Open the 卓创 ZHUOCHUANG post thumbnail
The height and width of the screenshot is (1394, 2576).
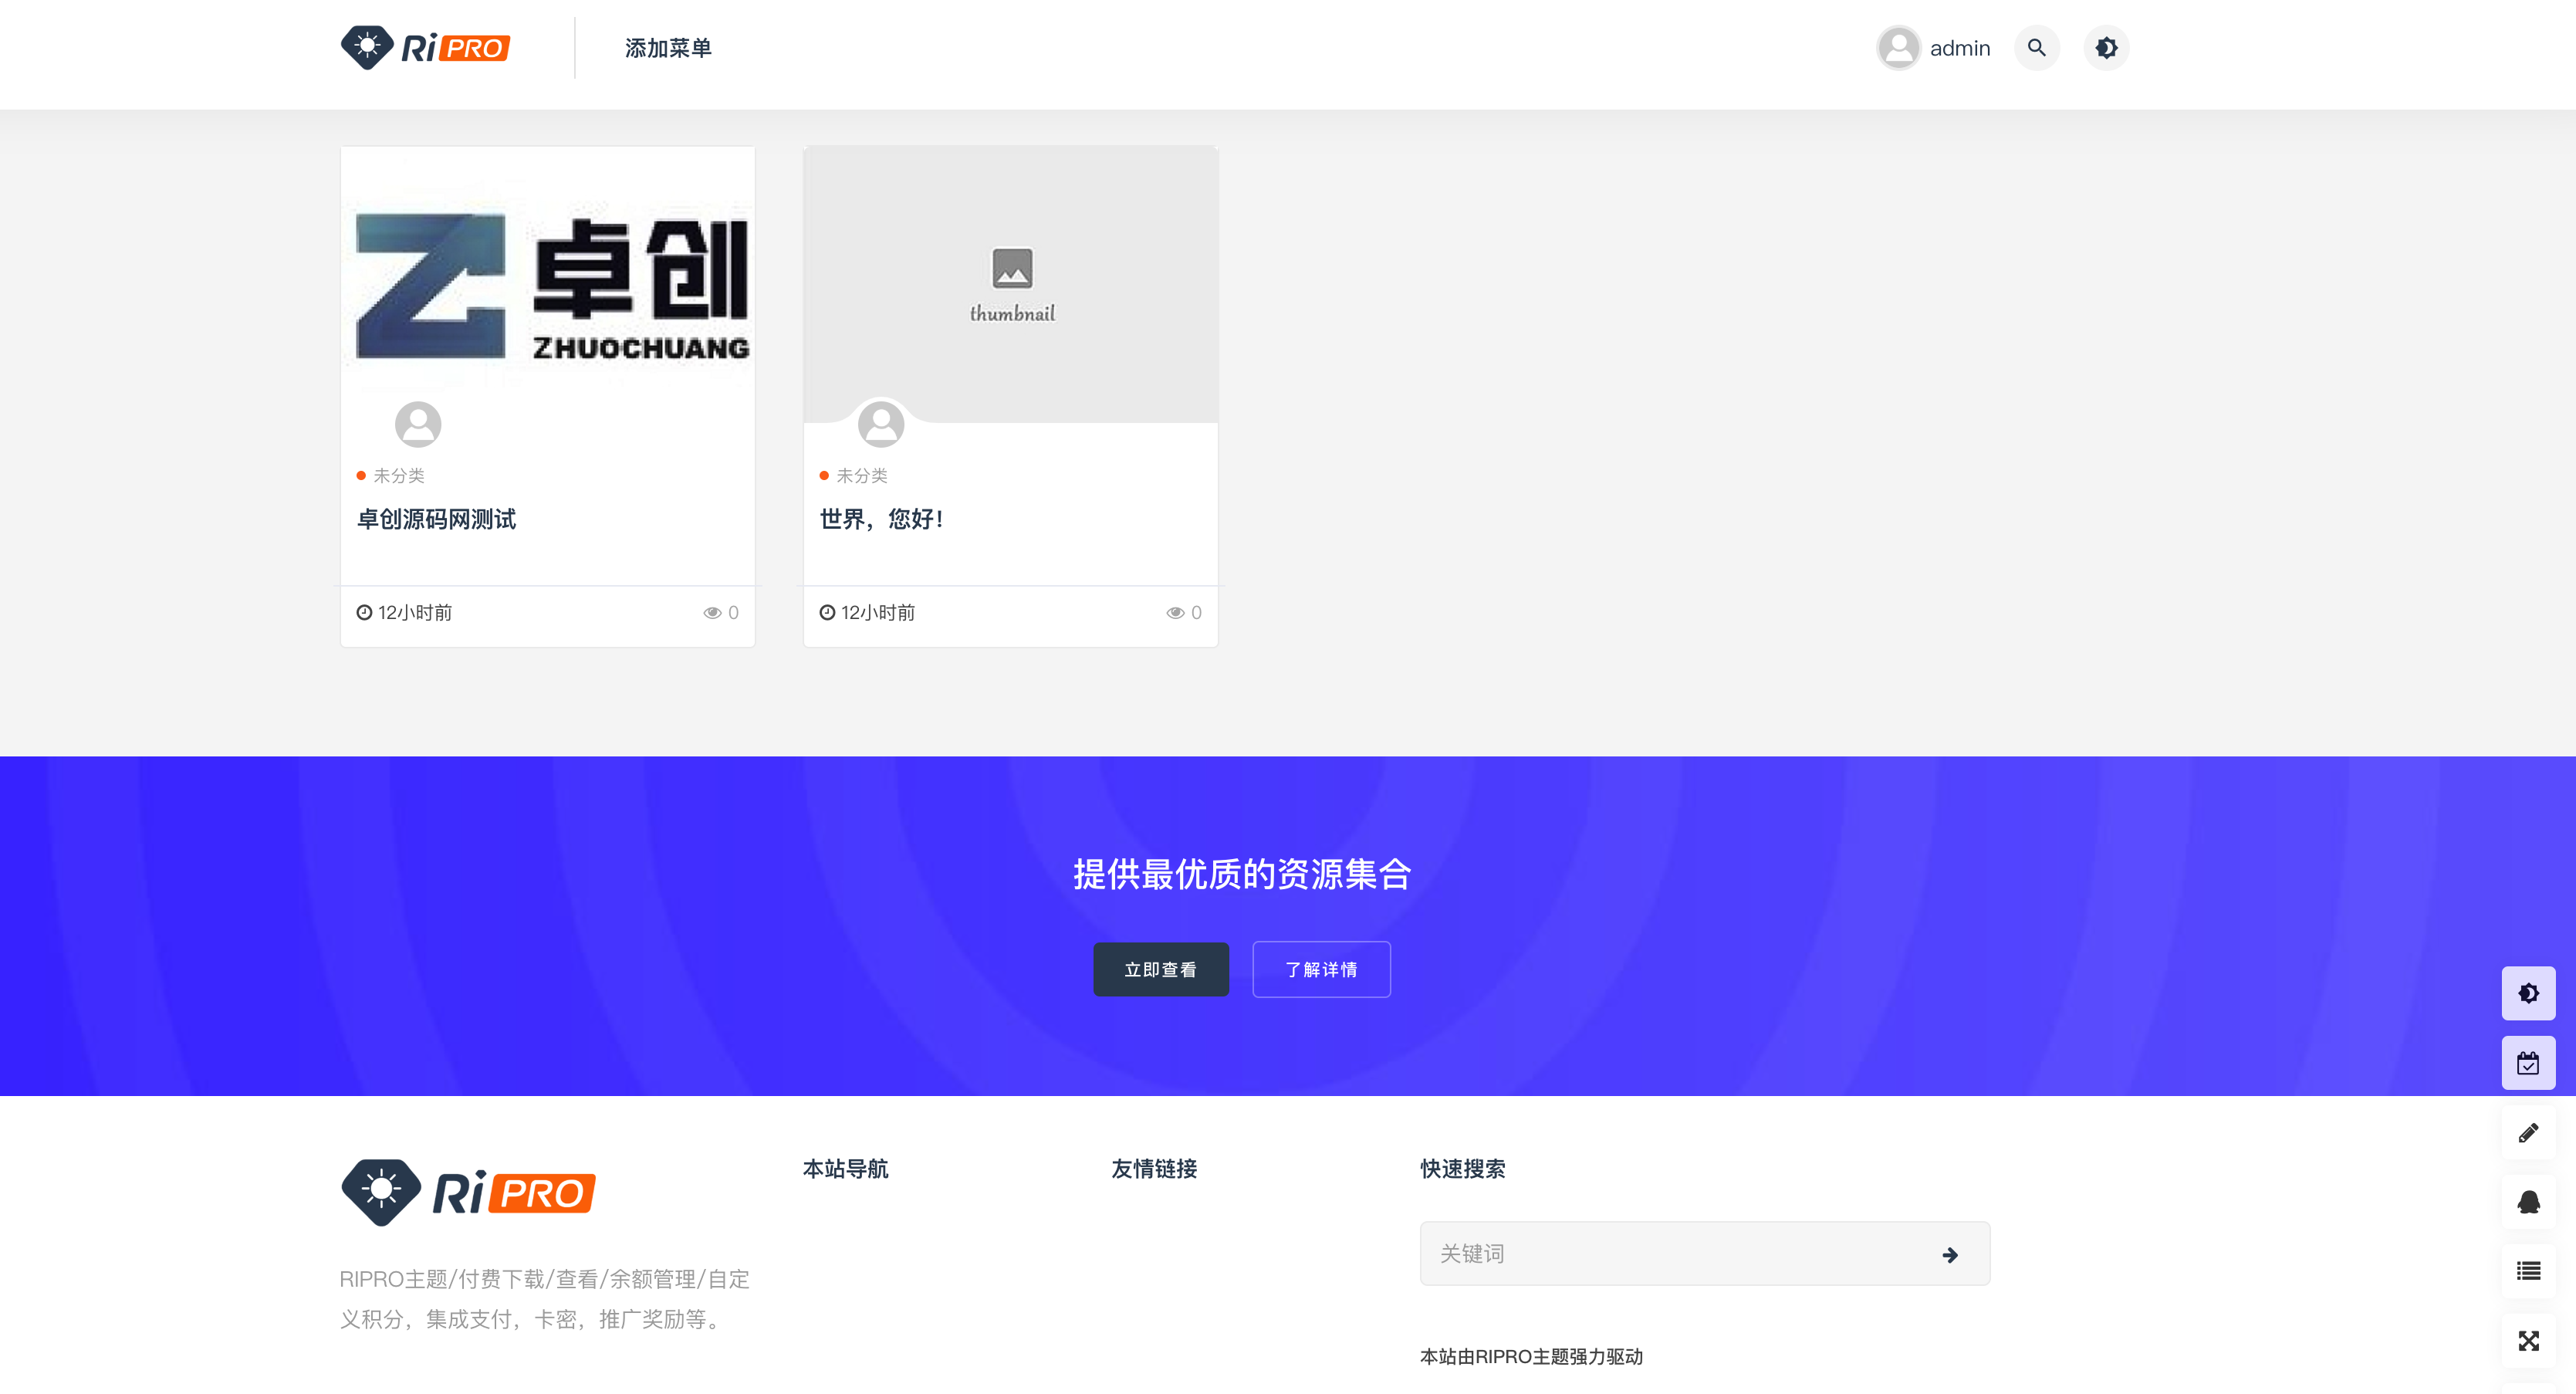[548, 284]
